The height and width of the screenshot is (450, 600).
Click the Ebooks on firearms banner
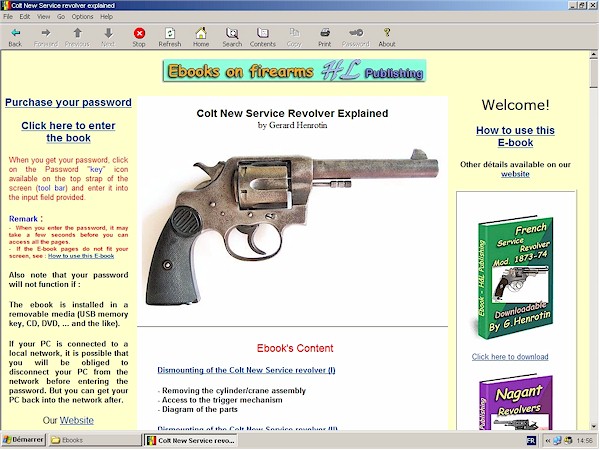pos(294,71)
